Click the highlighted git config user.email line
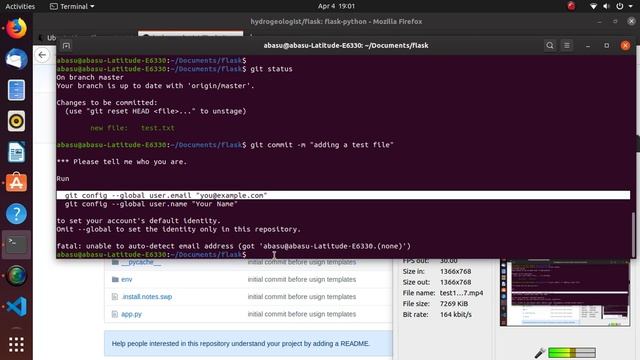Viewport: 640px width, 360px height. coord(343,195)
